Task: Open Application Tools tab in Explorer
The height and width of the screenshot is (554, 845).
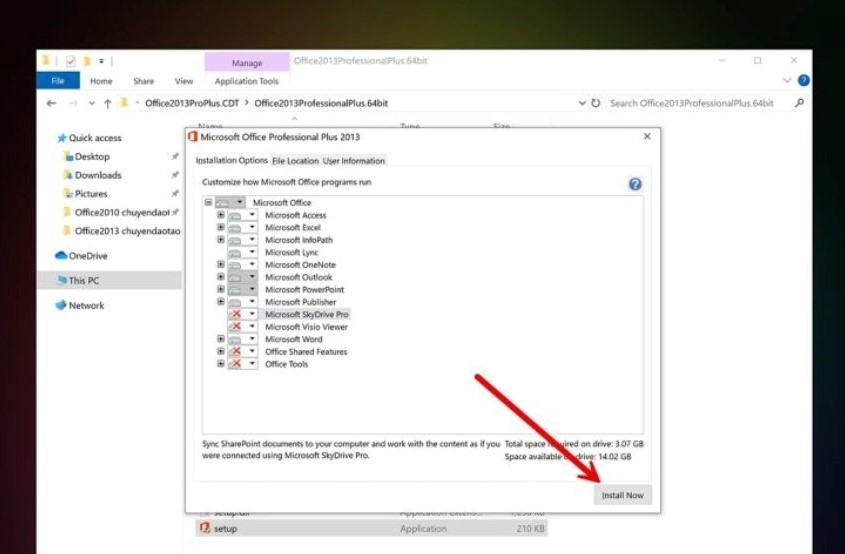Action: (x=246, y=81)
